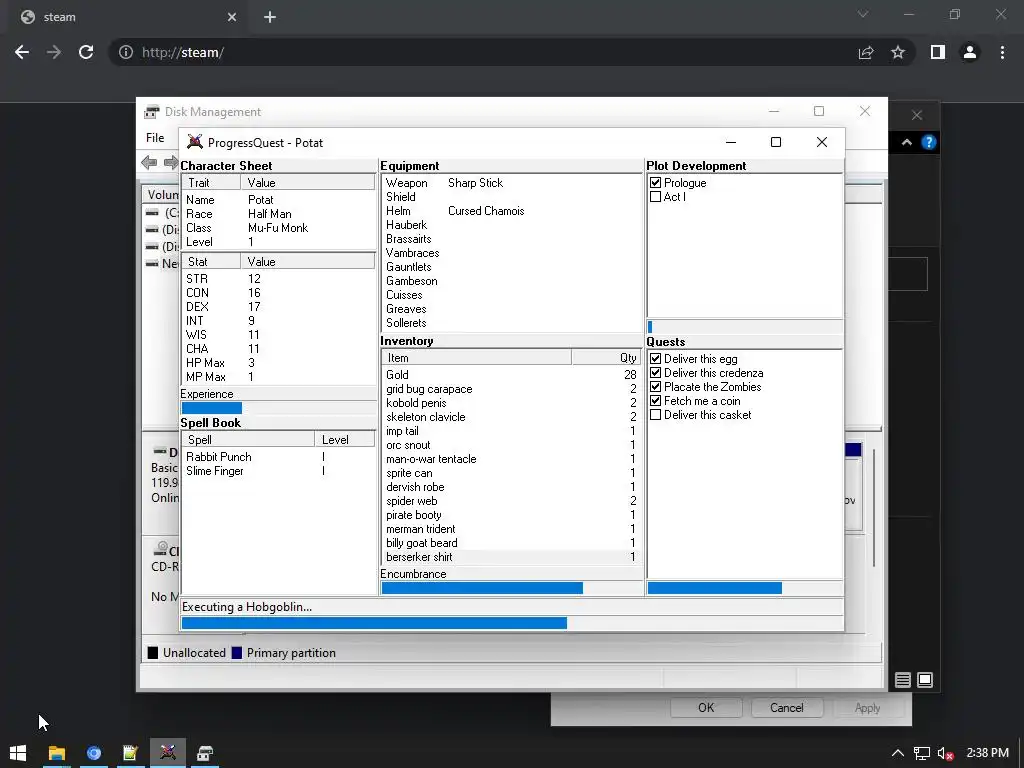Click the browser forward arrow
The height and width of the screenshot is (768, 1024).
[54, 52]
